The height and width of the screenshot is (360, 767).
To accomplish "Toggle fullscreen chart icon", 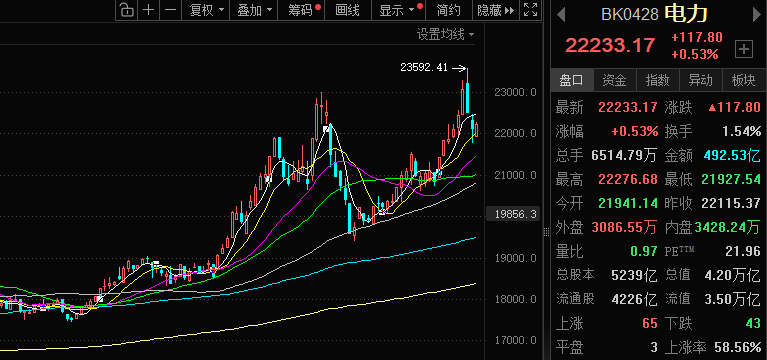I will coord(531,10).
